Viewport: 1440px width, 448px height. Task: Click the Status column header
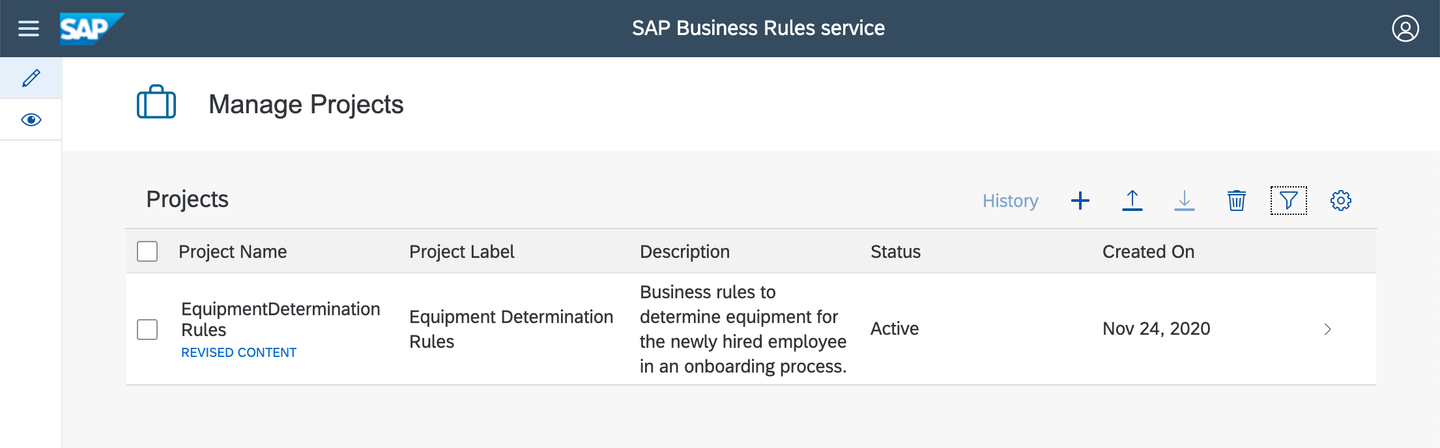(896, 252)
